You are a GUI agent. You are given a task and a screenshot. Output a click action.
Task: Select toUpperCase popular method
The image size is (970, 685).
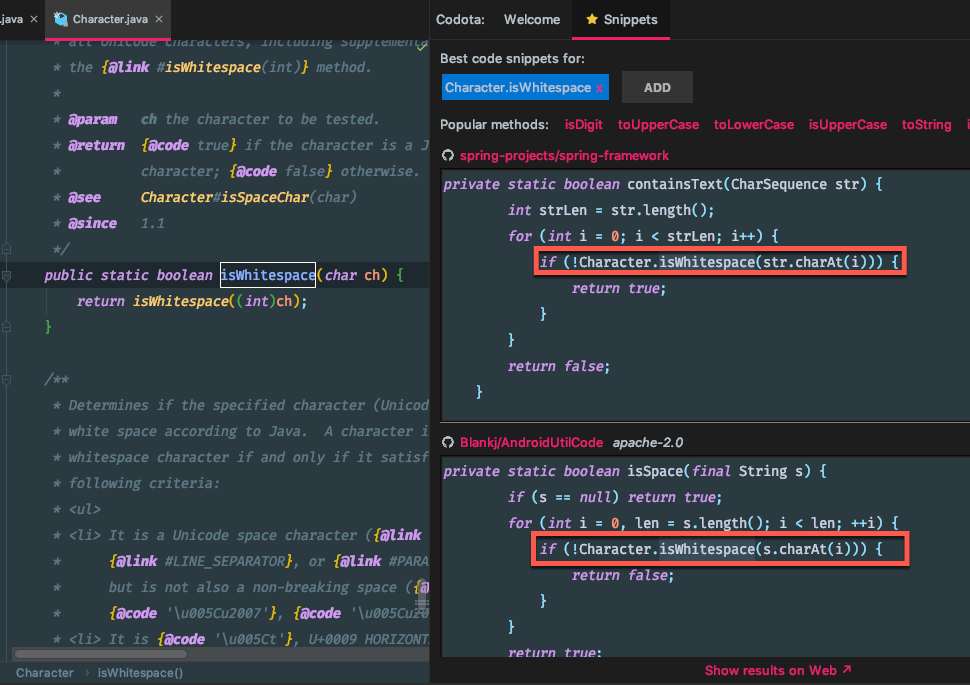pyautogui.click(x=658, y=125)
